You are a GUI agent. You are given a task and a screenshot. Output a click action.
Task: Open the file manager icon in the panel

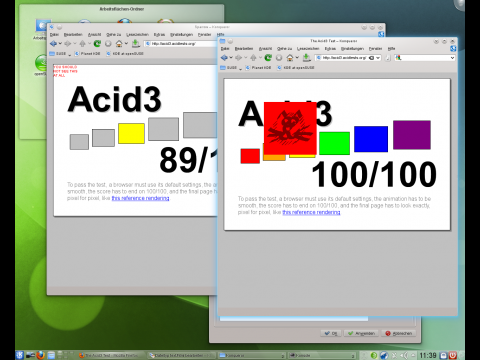tap(51, 355)
